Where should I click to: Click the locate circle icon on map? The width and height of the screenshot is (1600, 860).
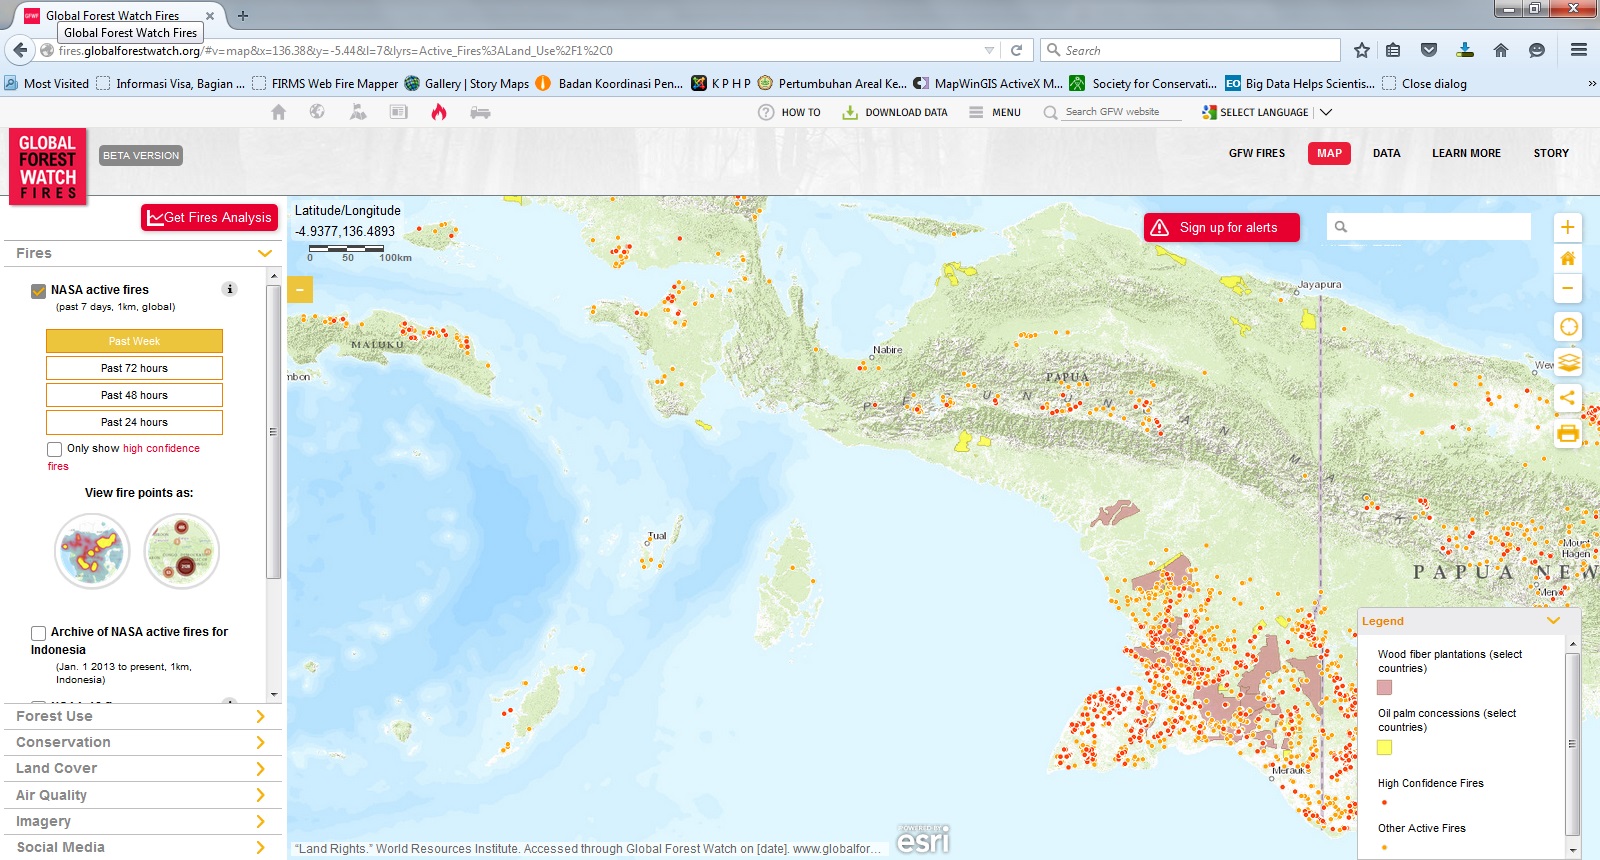[x=1568, y=327]
